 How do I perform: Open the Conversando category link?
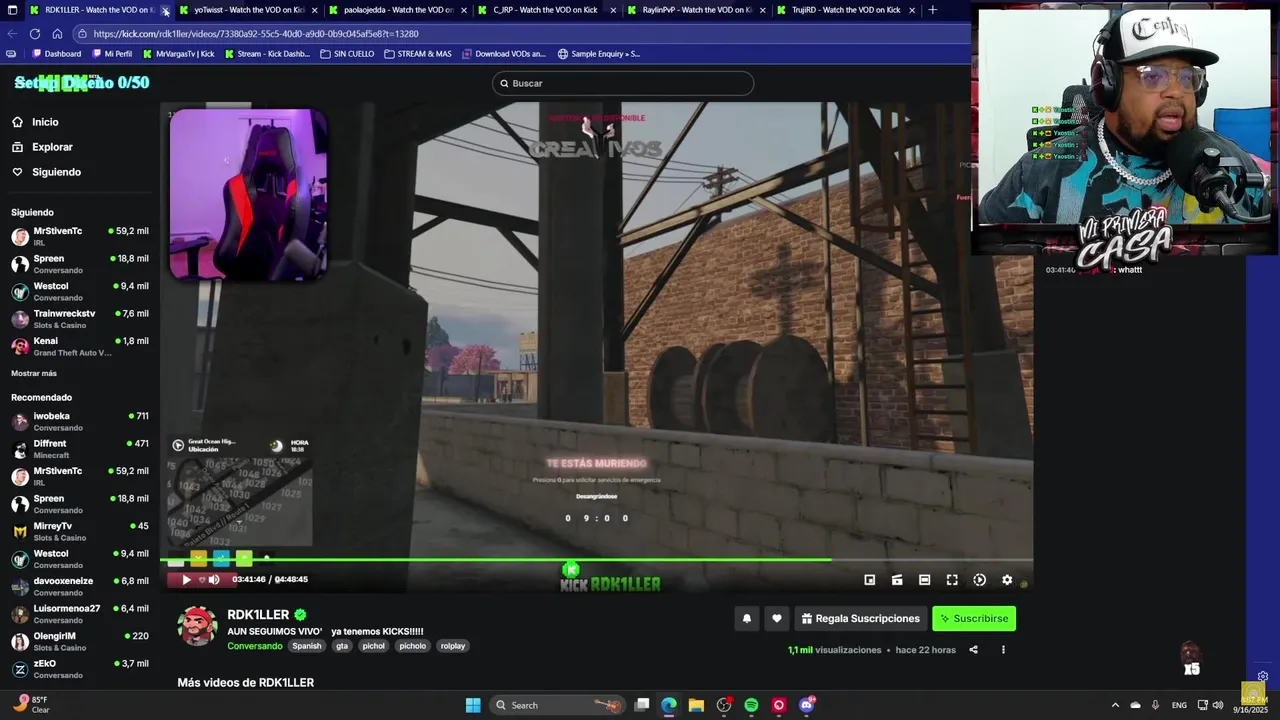[255, 646]
